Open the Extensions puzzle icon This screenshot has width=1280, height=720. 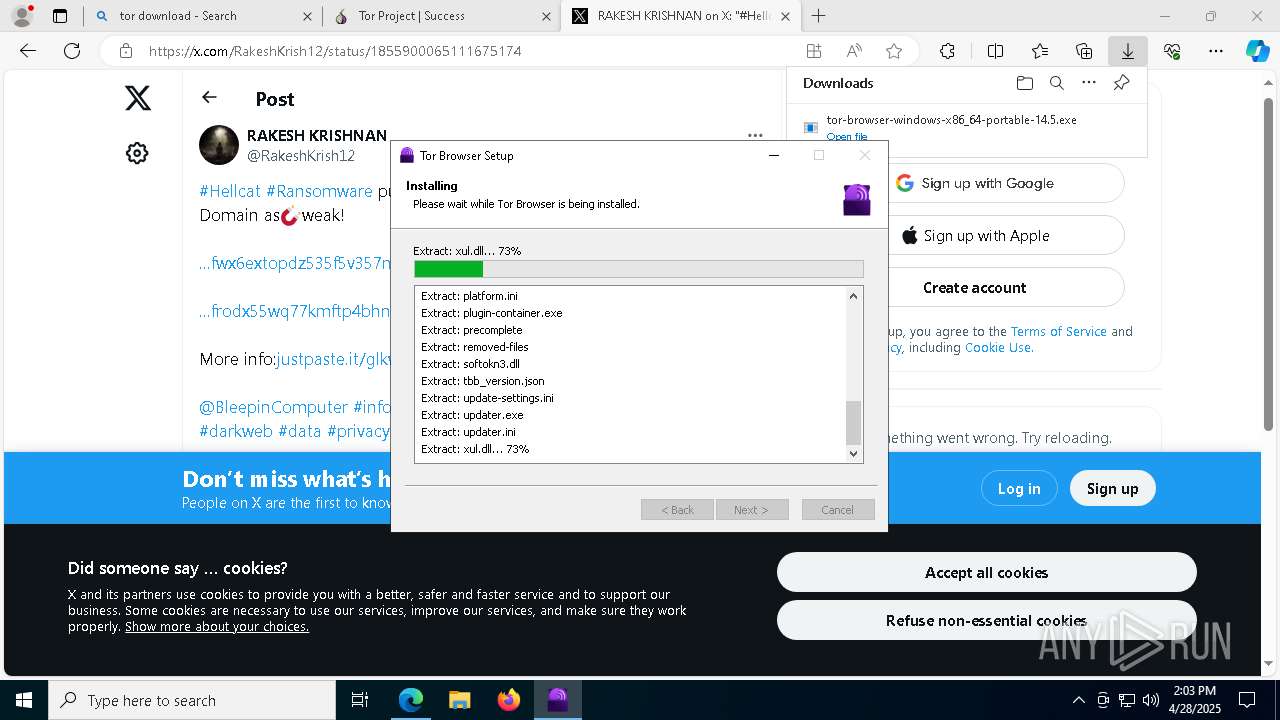coord(947,51)
